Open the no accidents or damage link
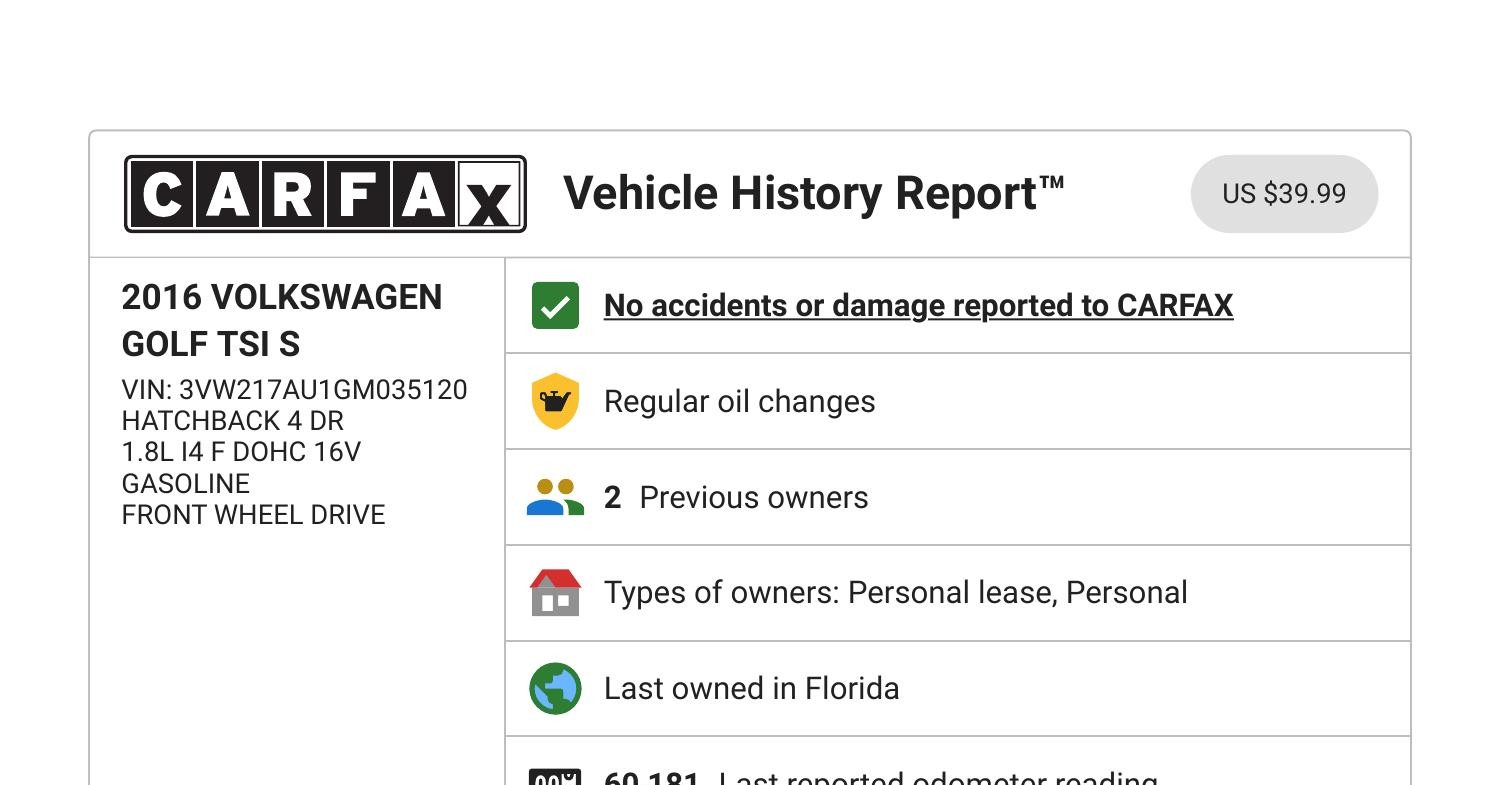 coord(919,305)
